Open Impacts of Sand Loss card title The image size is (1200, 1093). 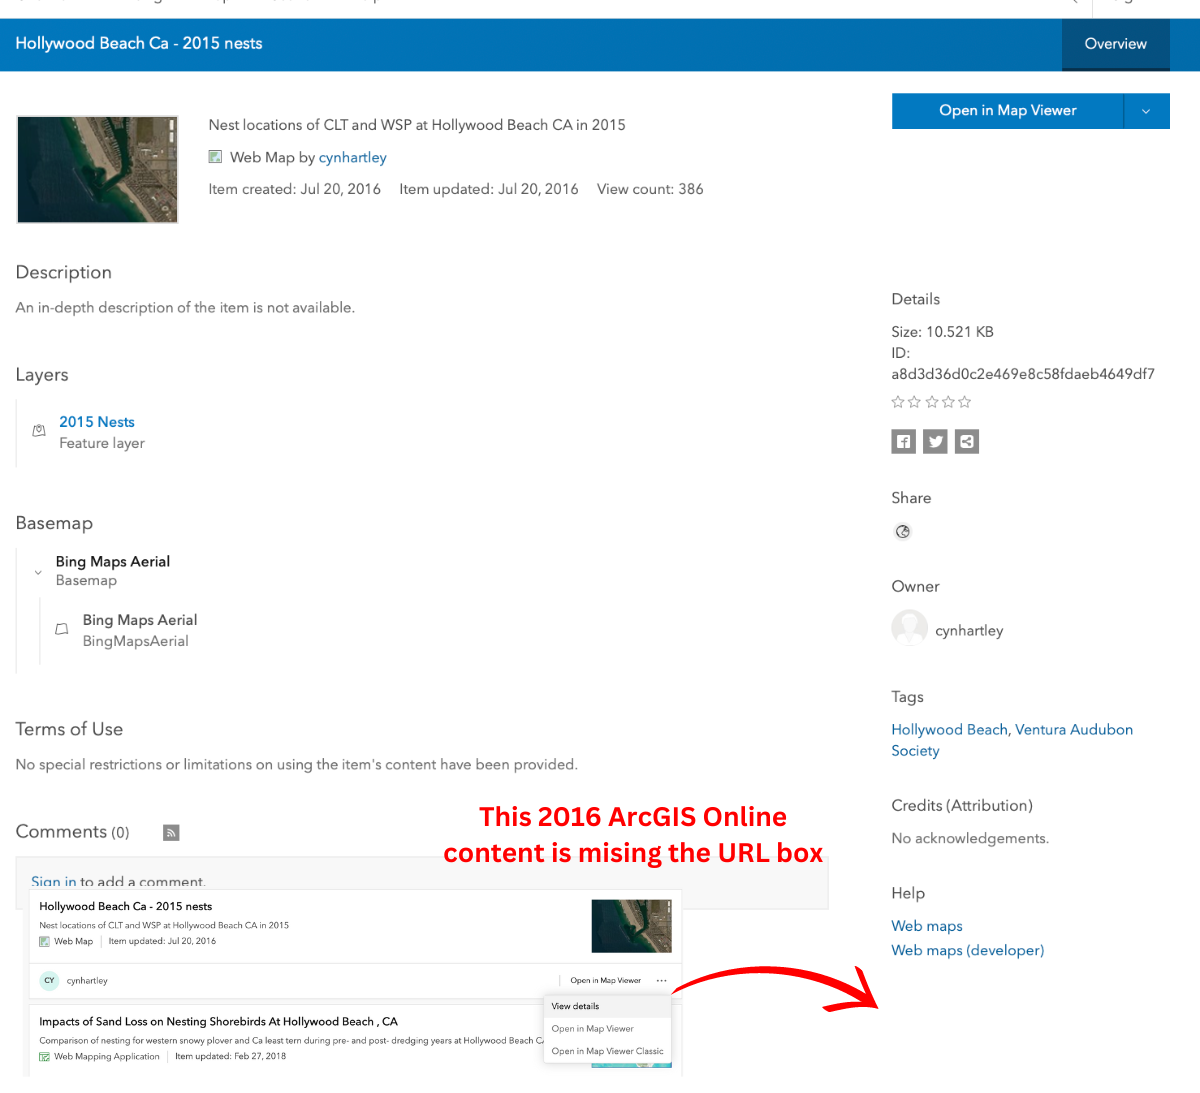(x=218, y=1022)
